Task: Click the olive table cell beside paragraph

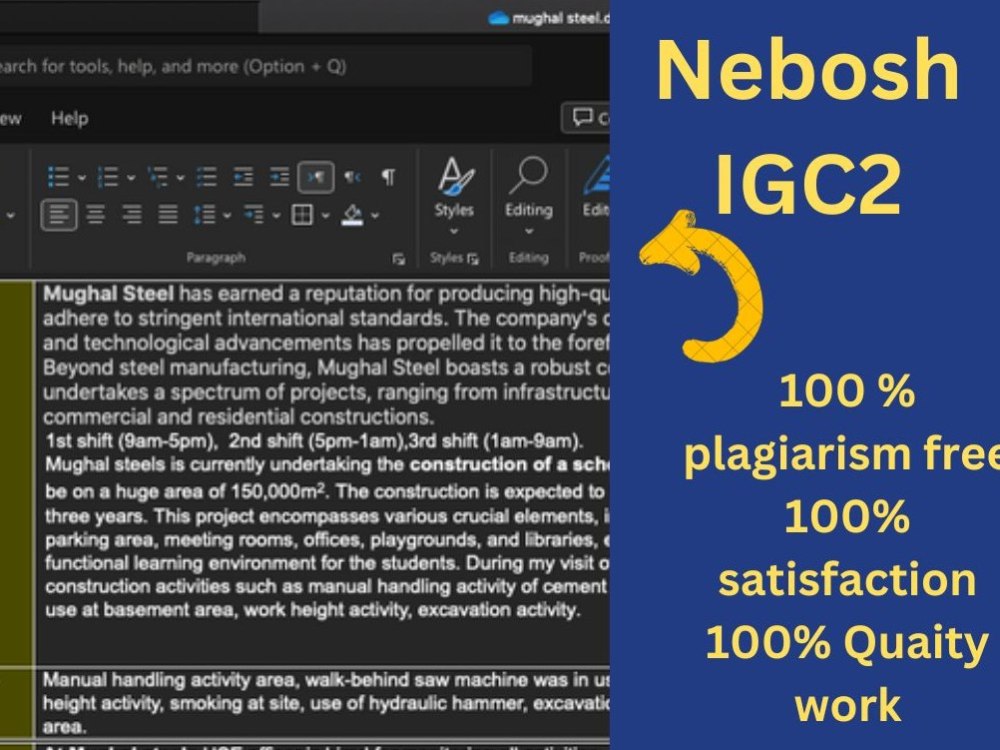Action: pyautogui.click(x=17, y=472)
